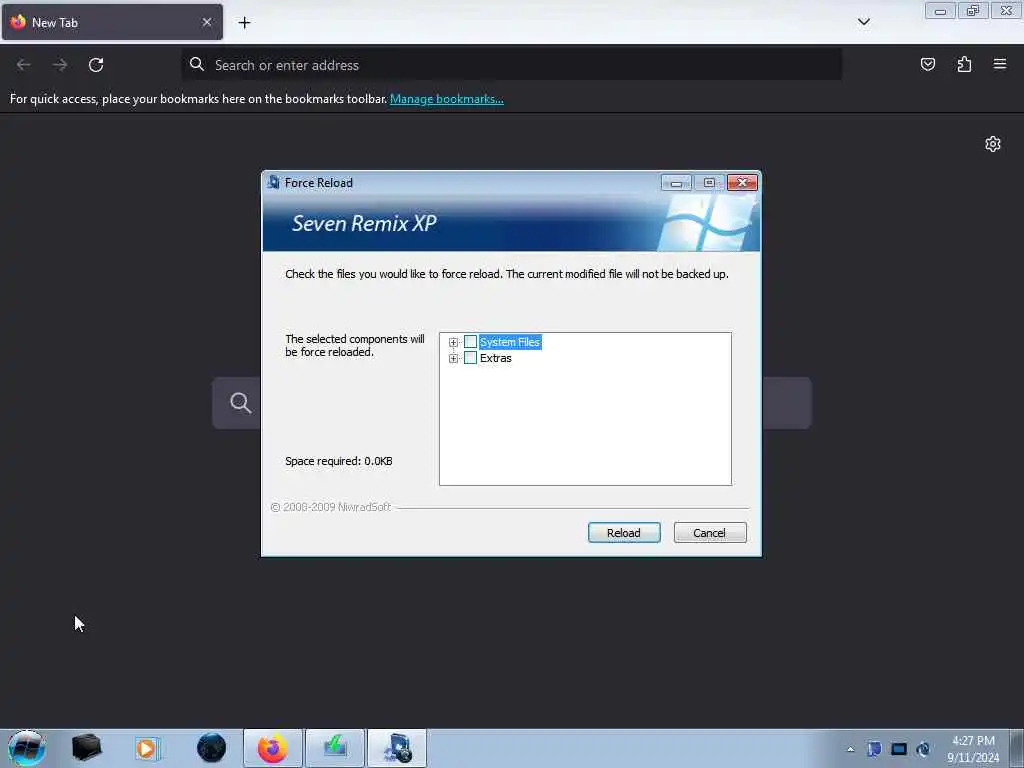Viewport: 1024px width, 768px height.
Task: Click the search magnifier on New Tab page
Action: pos(240,403)
